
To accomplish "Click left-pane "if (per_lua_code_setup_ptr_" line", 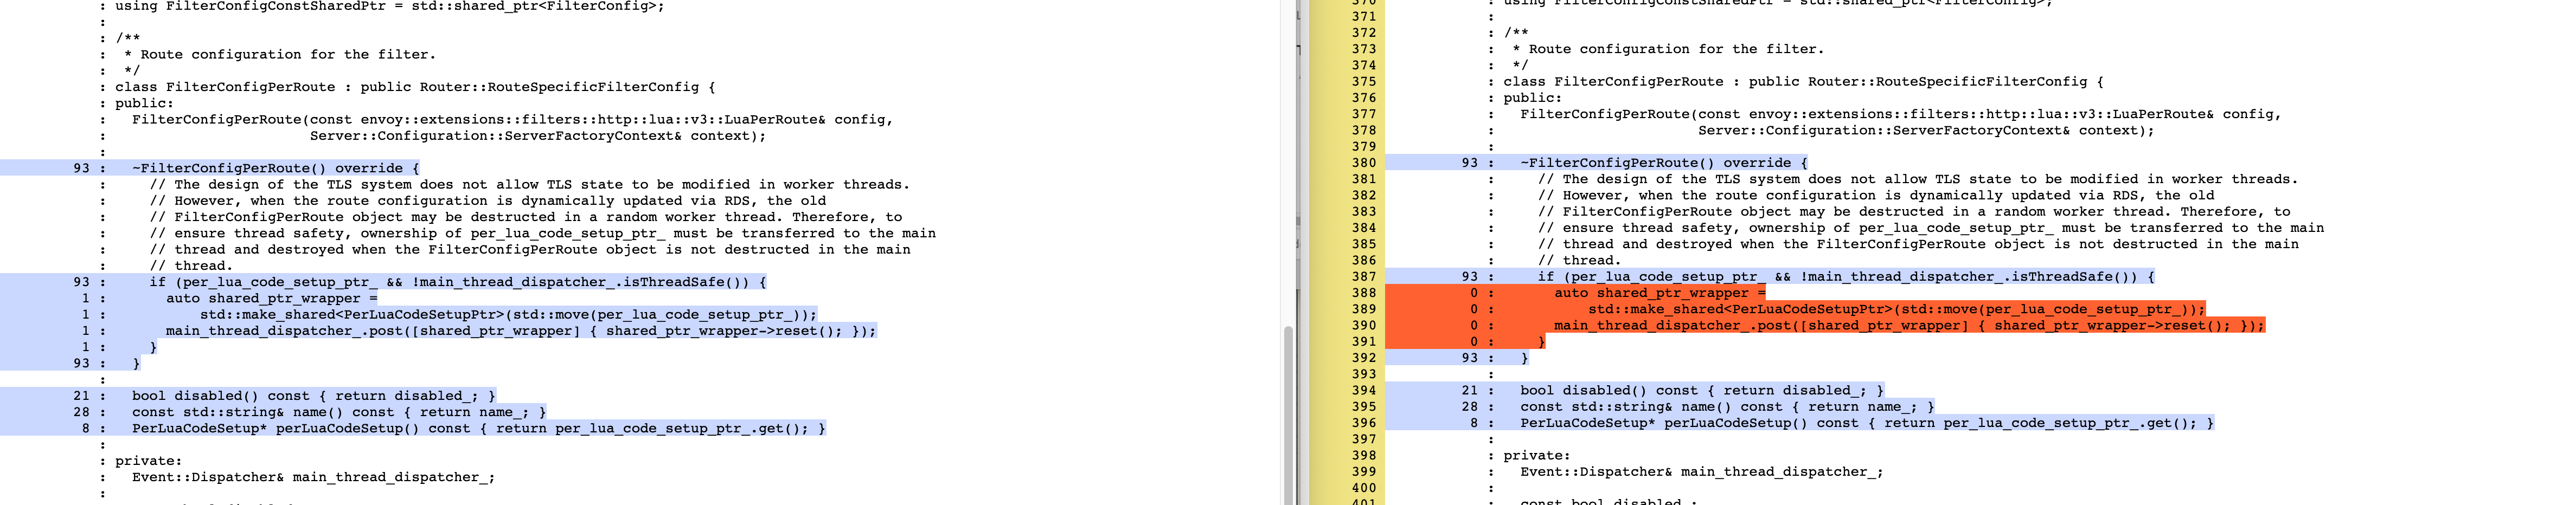I will point(458,282).
